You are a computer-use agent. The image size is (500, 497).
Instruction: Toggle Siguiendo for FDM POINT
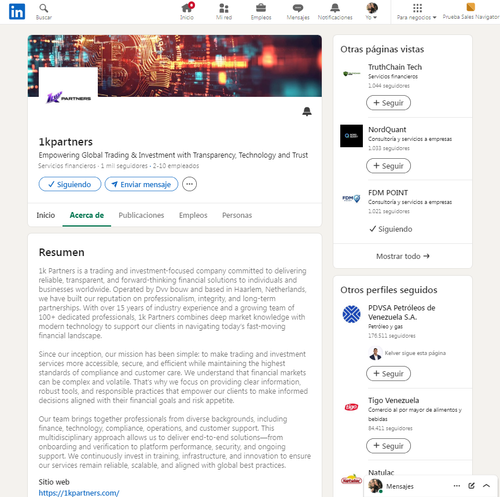391,229
